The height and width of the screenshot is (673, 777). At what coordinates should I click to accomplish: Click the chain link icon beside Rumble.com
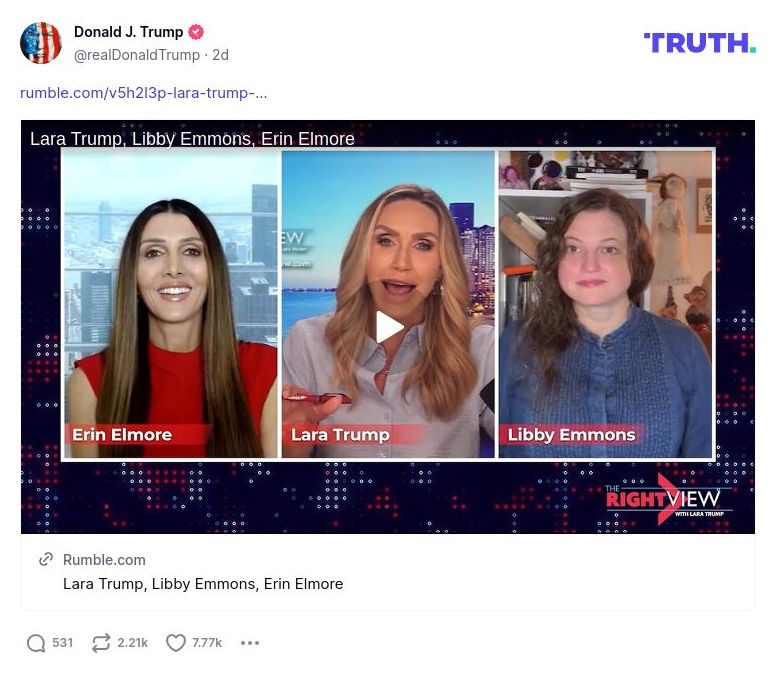coord(46,560)
